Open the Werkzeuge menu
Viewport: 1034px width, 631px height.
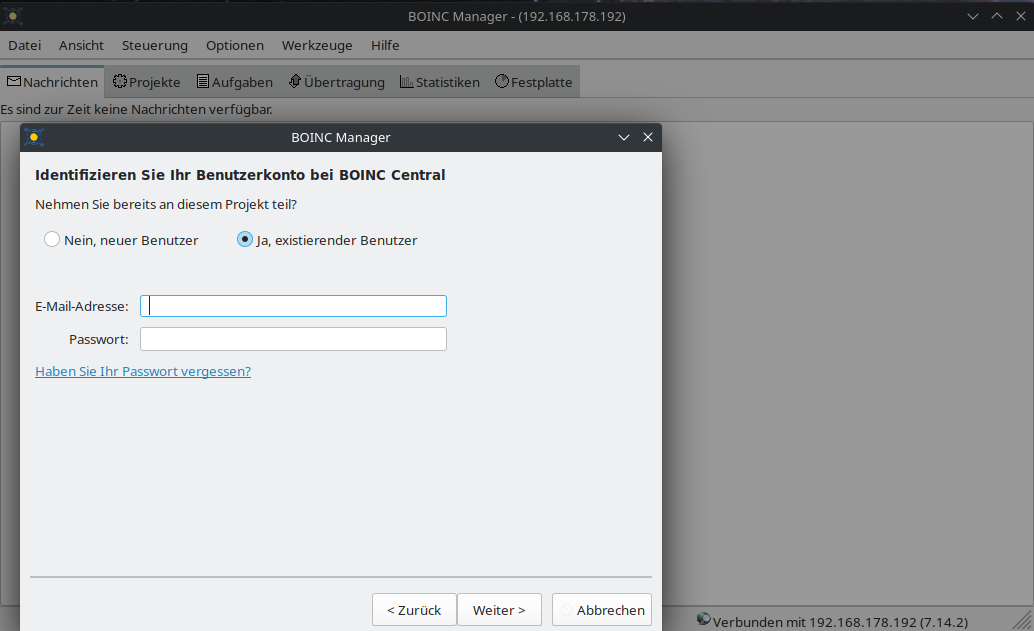[x=317, y=45]
